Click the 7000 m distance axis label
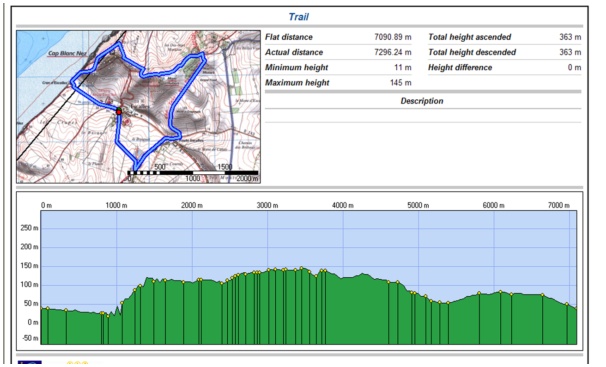The width and height of the screenshot is (606, 367). tap(559, 206)
